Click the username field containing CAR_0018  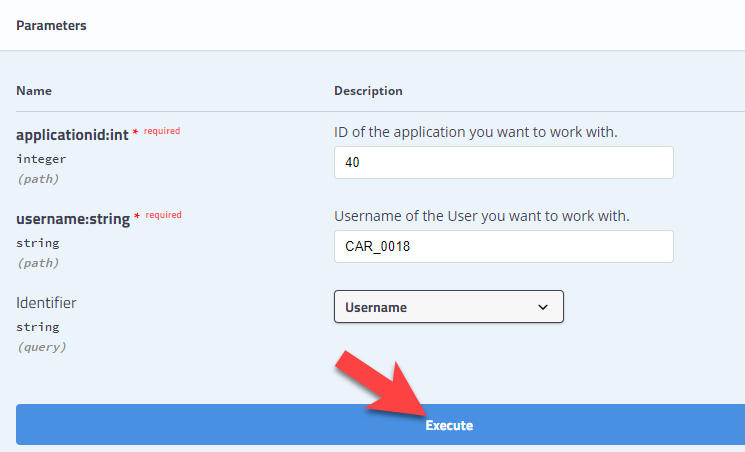[504, 246]
